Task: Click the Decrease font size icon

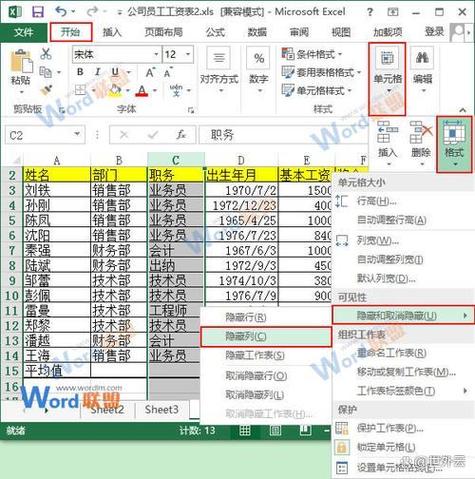Action: pyautogui.click(x=168, y=72)
